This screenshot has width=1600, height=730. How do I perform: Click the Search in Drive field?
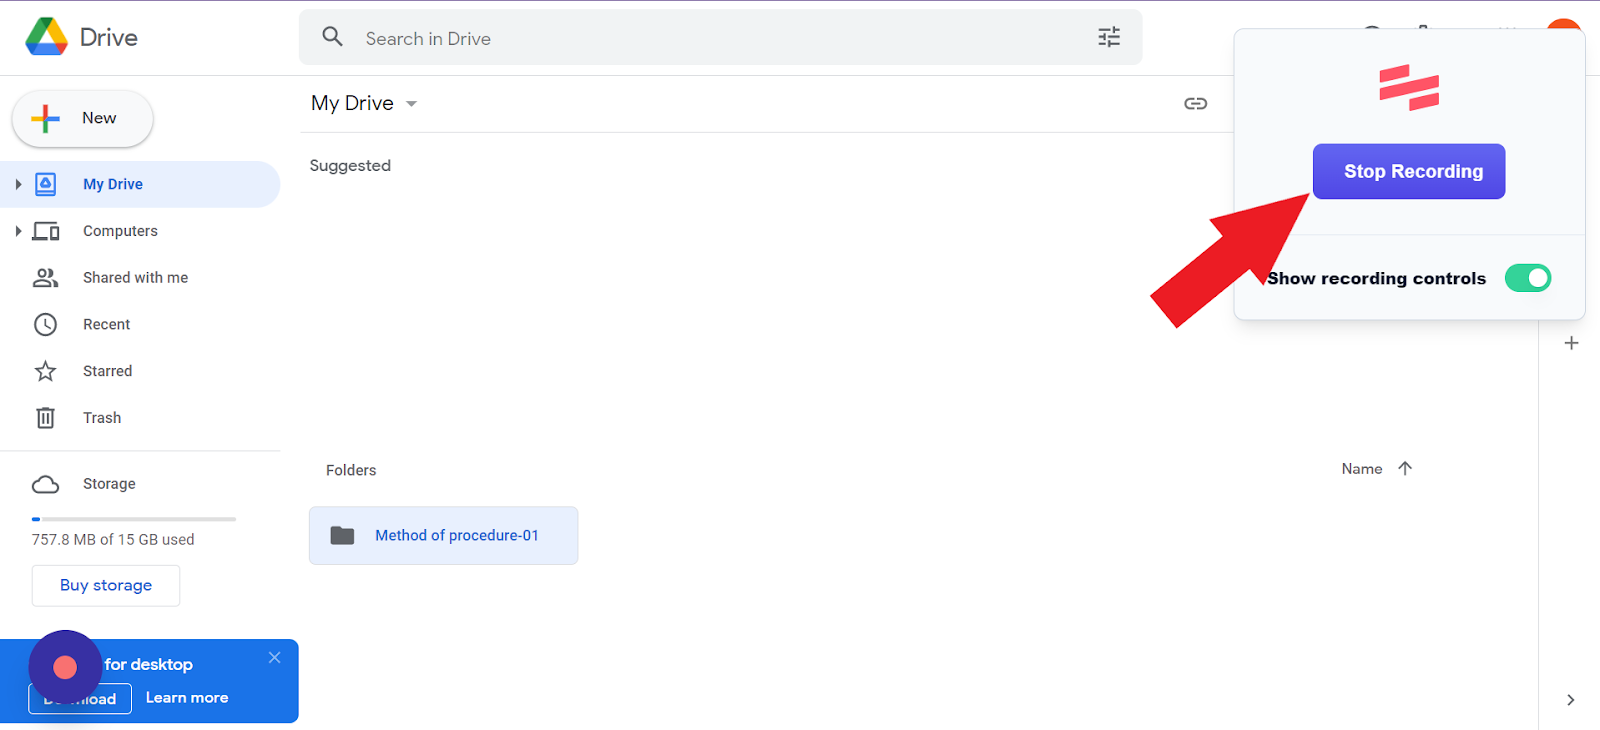[720, 38]
